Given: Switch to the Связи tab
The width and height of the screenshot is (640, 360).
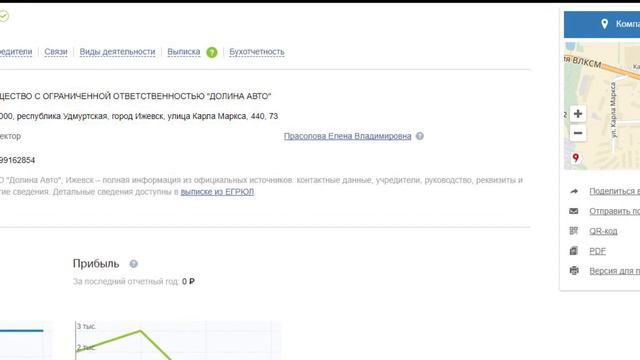Looking at the screenshot, I should pyautogui.click(x=56, y=52).
